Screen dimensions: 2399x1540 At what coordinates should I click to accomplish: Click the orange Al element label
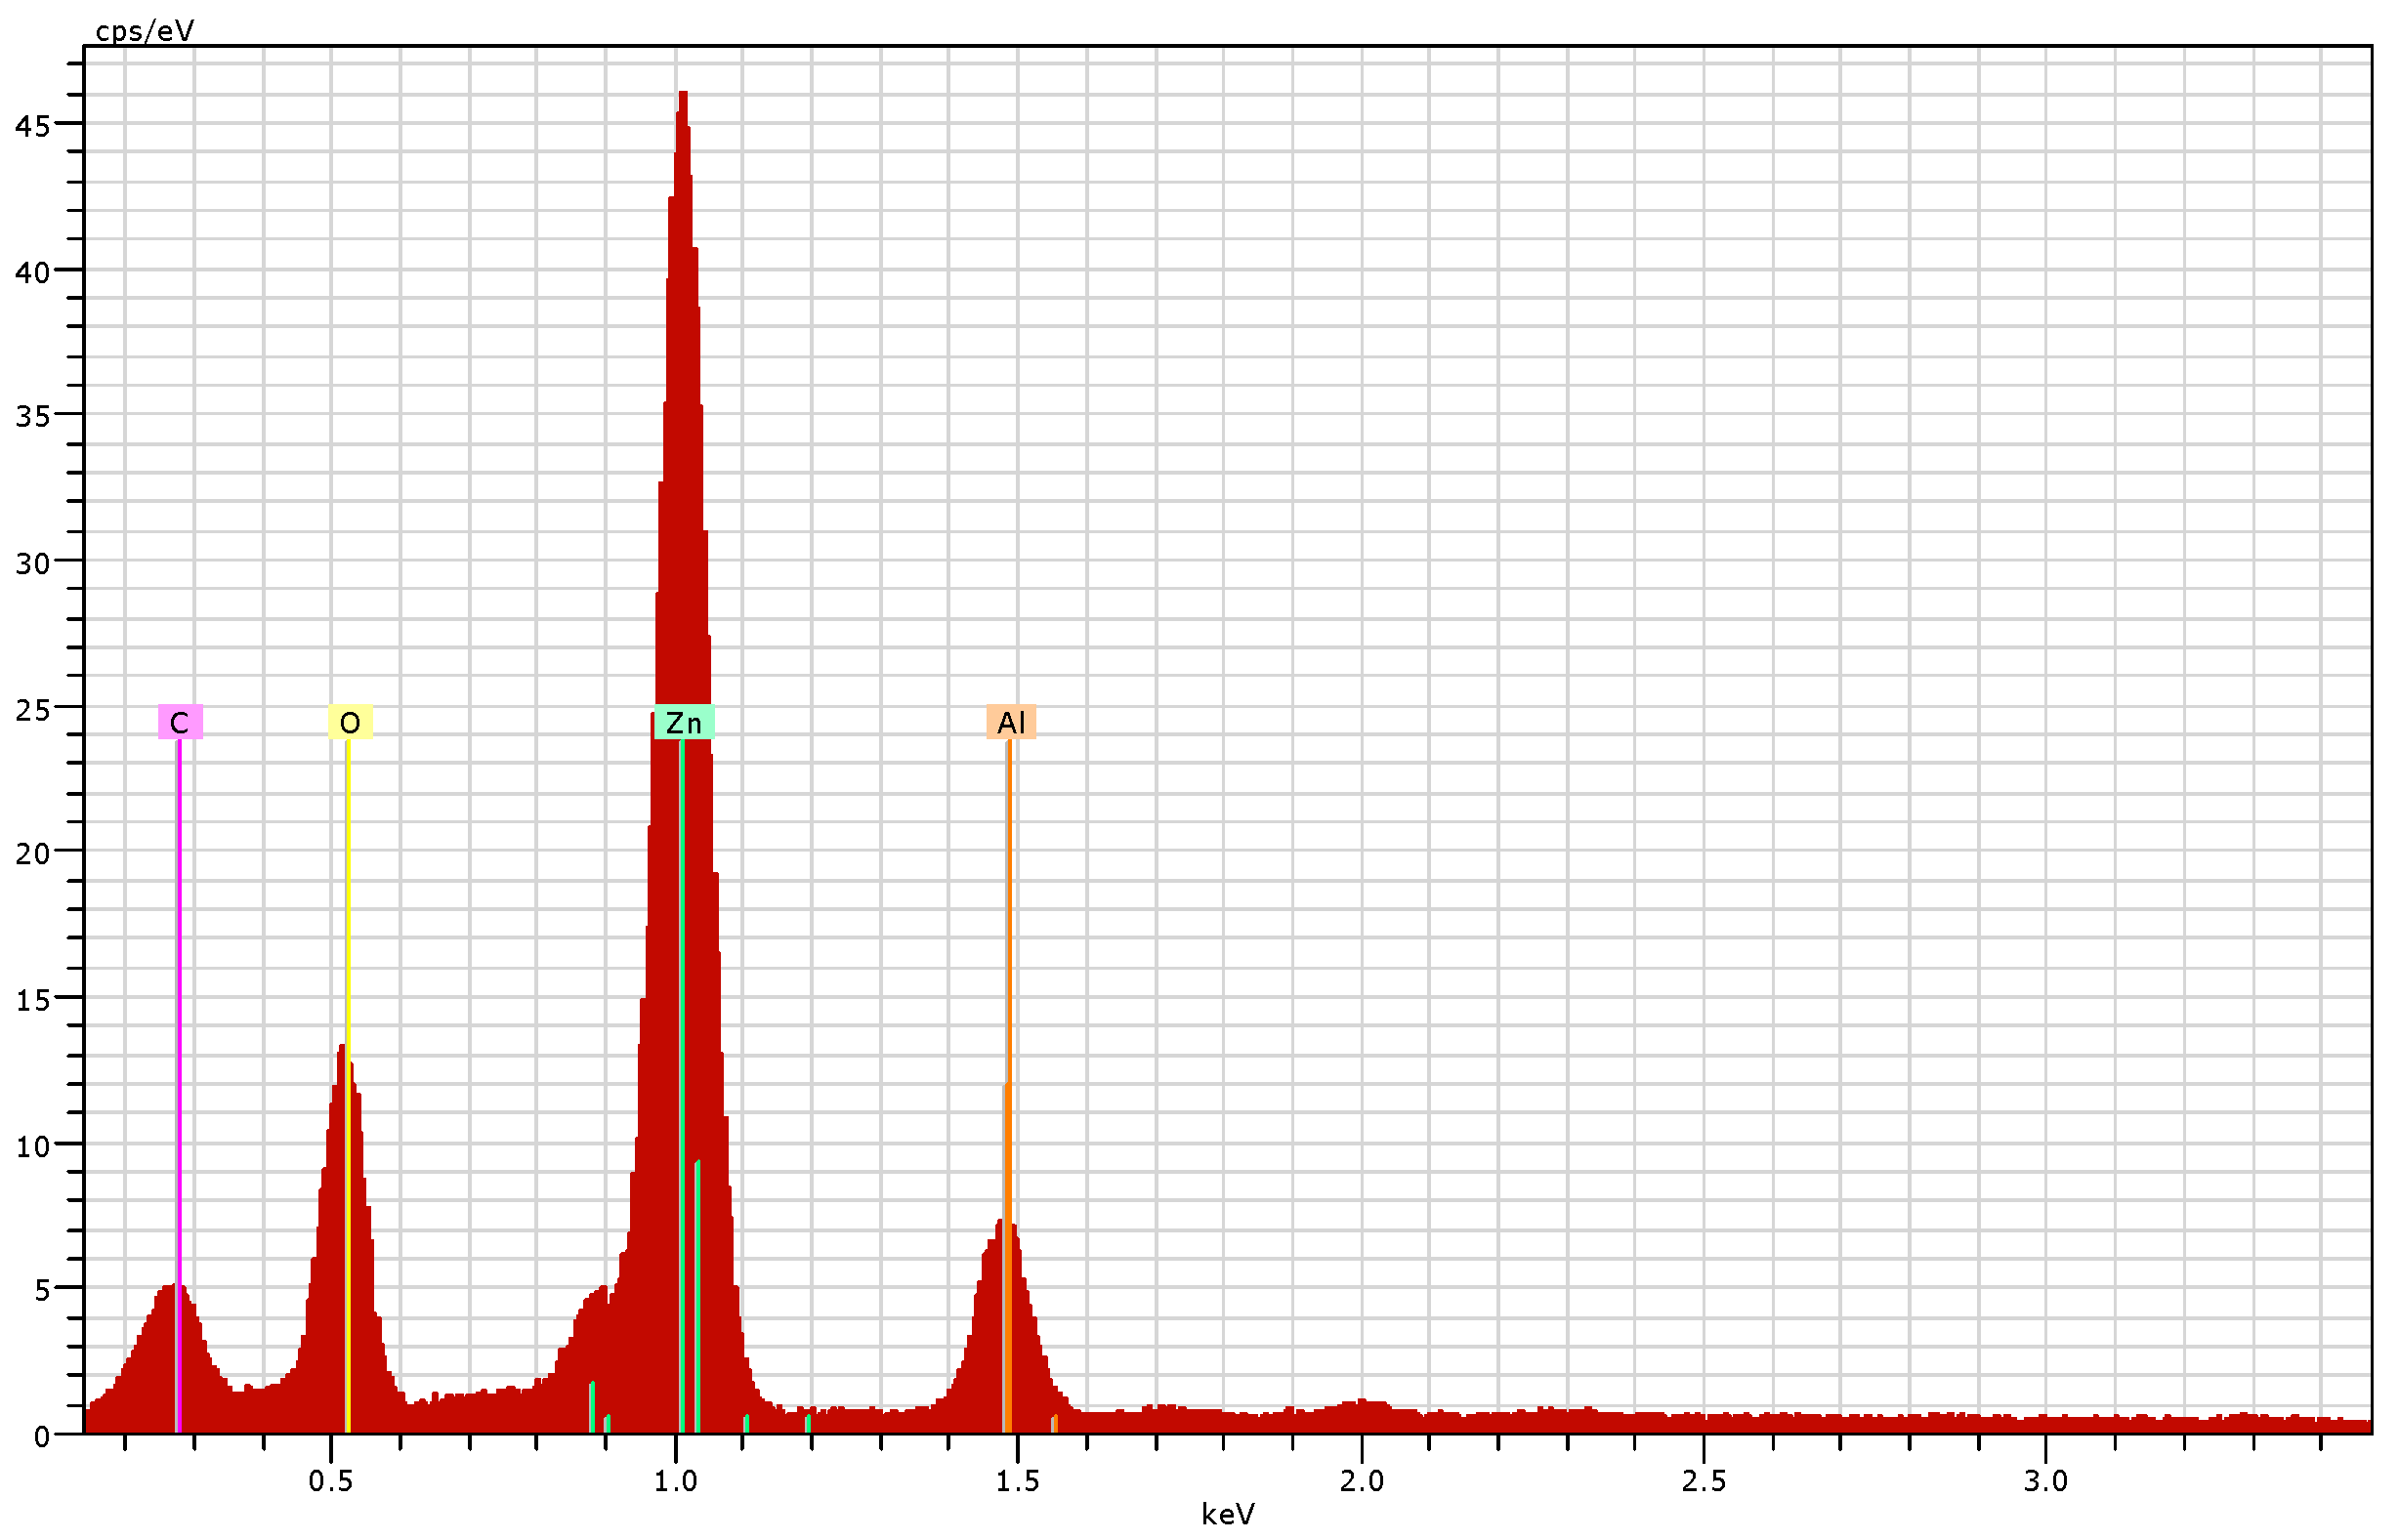click(x=1011, y=723)
